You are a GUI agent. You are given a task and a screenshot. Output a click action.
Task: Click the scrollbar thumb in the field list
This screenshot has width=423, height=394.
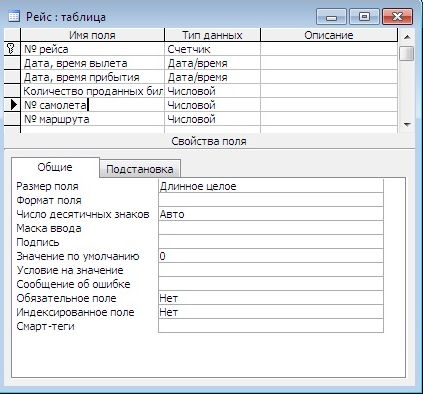click(407, 53)
